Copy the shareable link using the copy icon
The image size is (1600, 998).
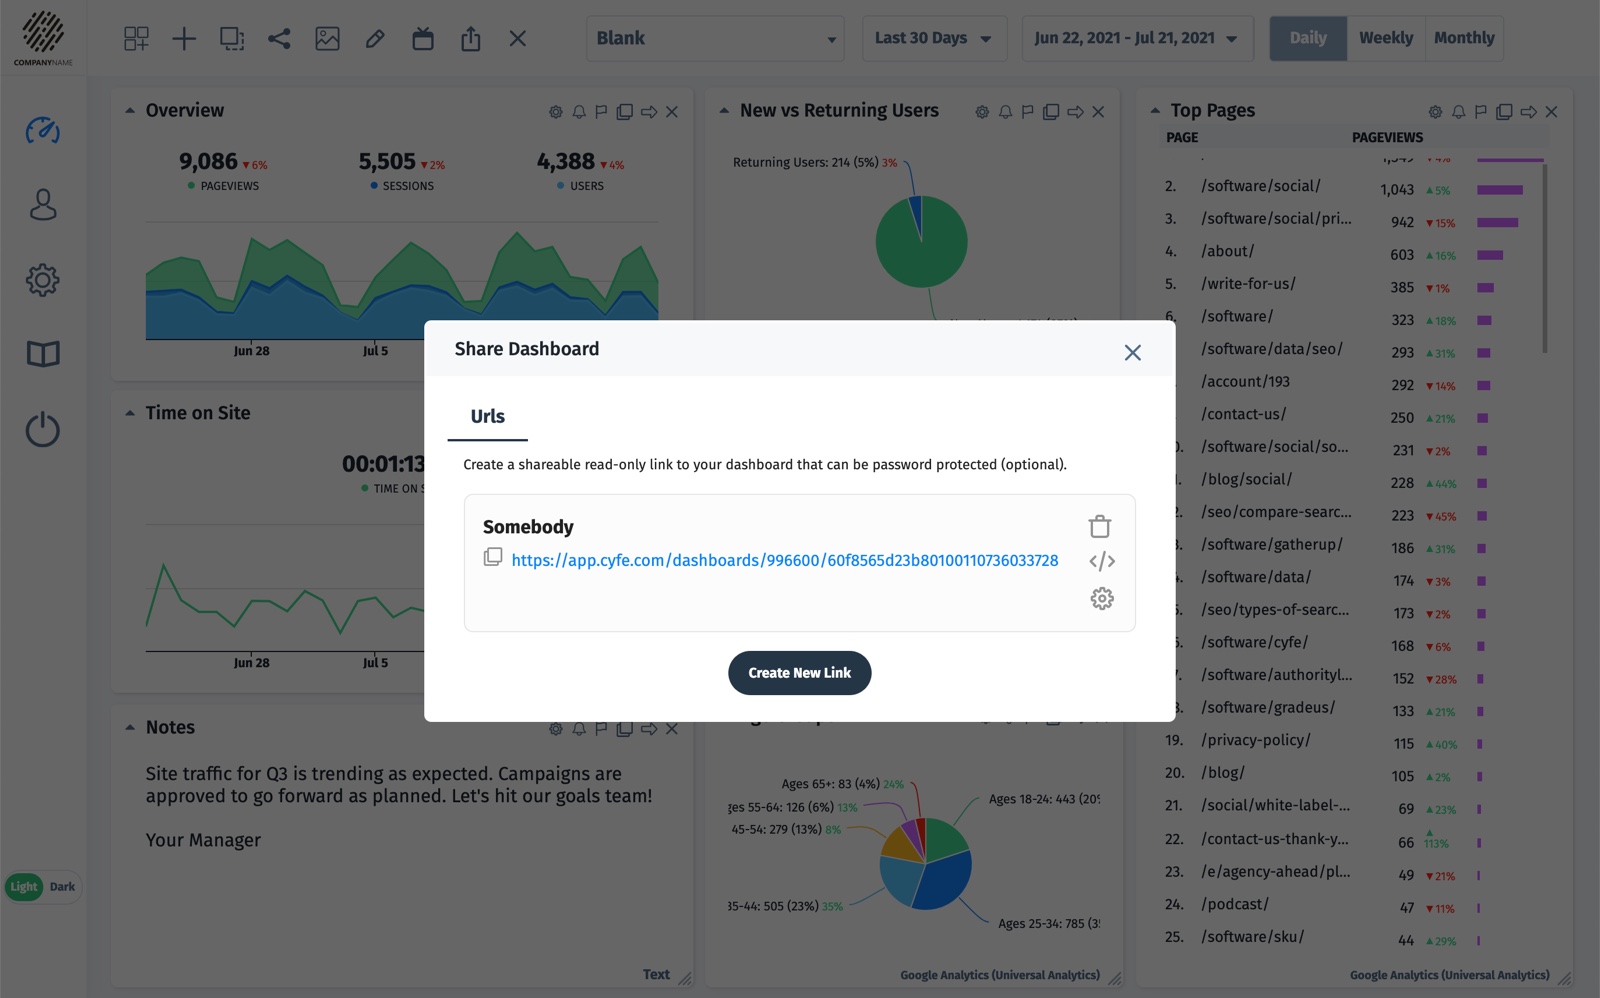point(492,557)
